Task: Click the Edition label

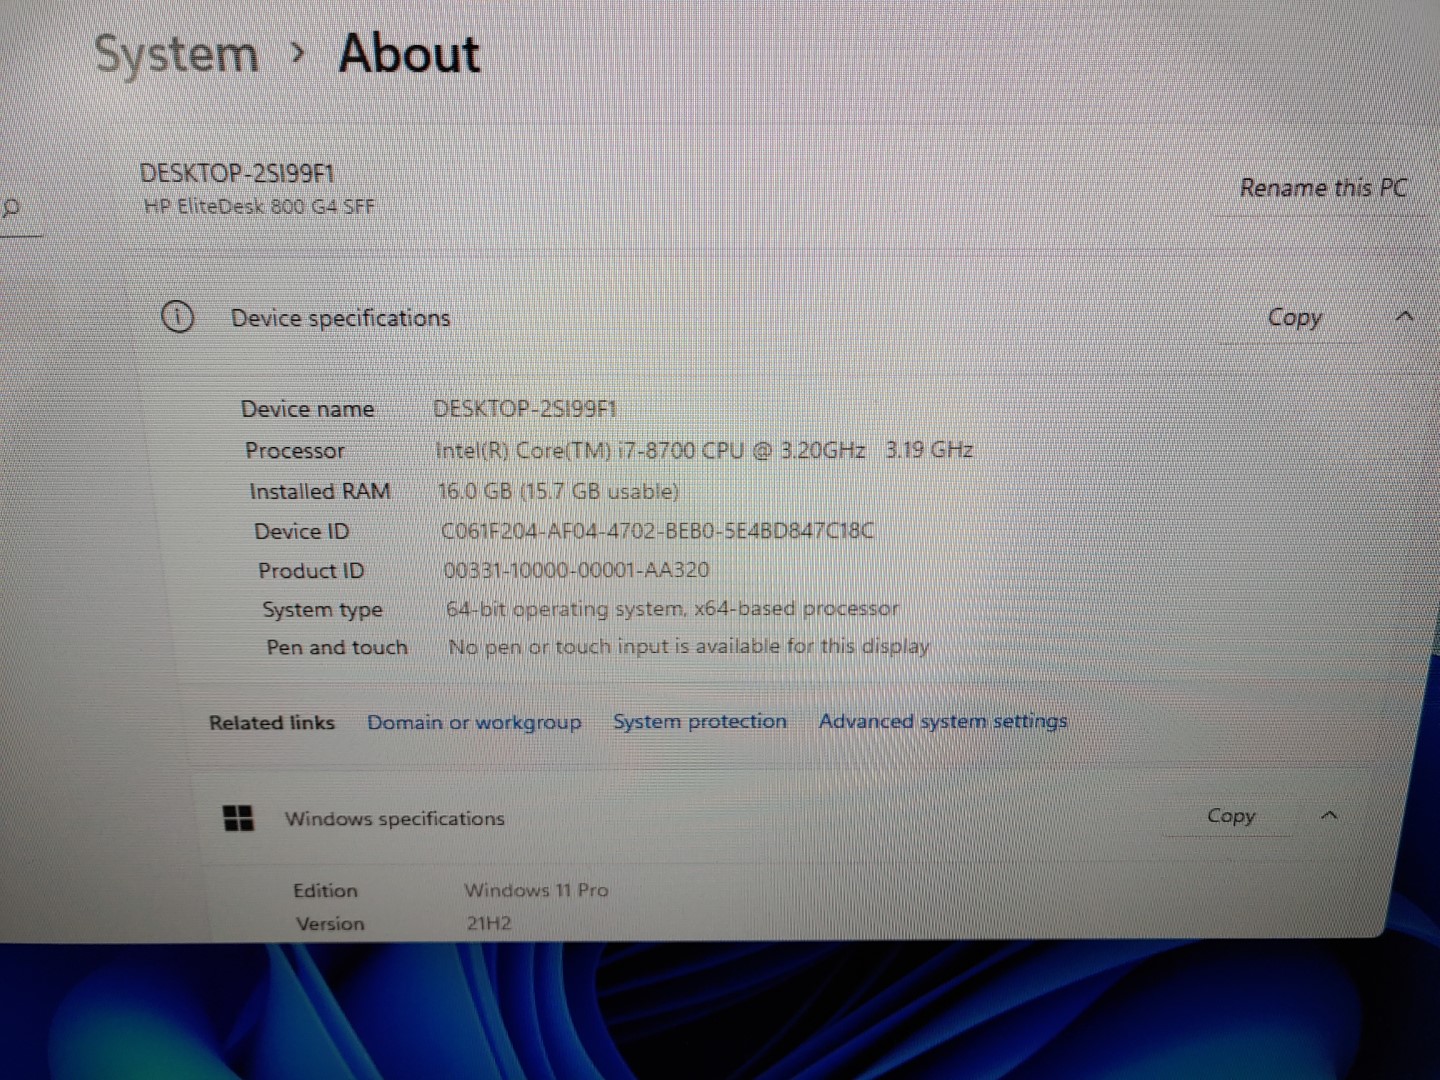Action: pyautogui.click(x=325, y=890)
